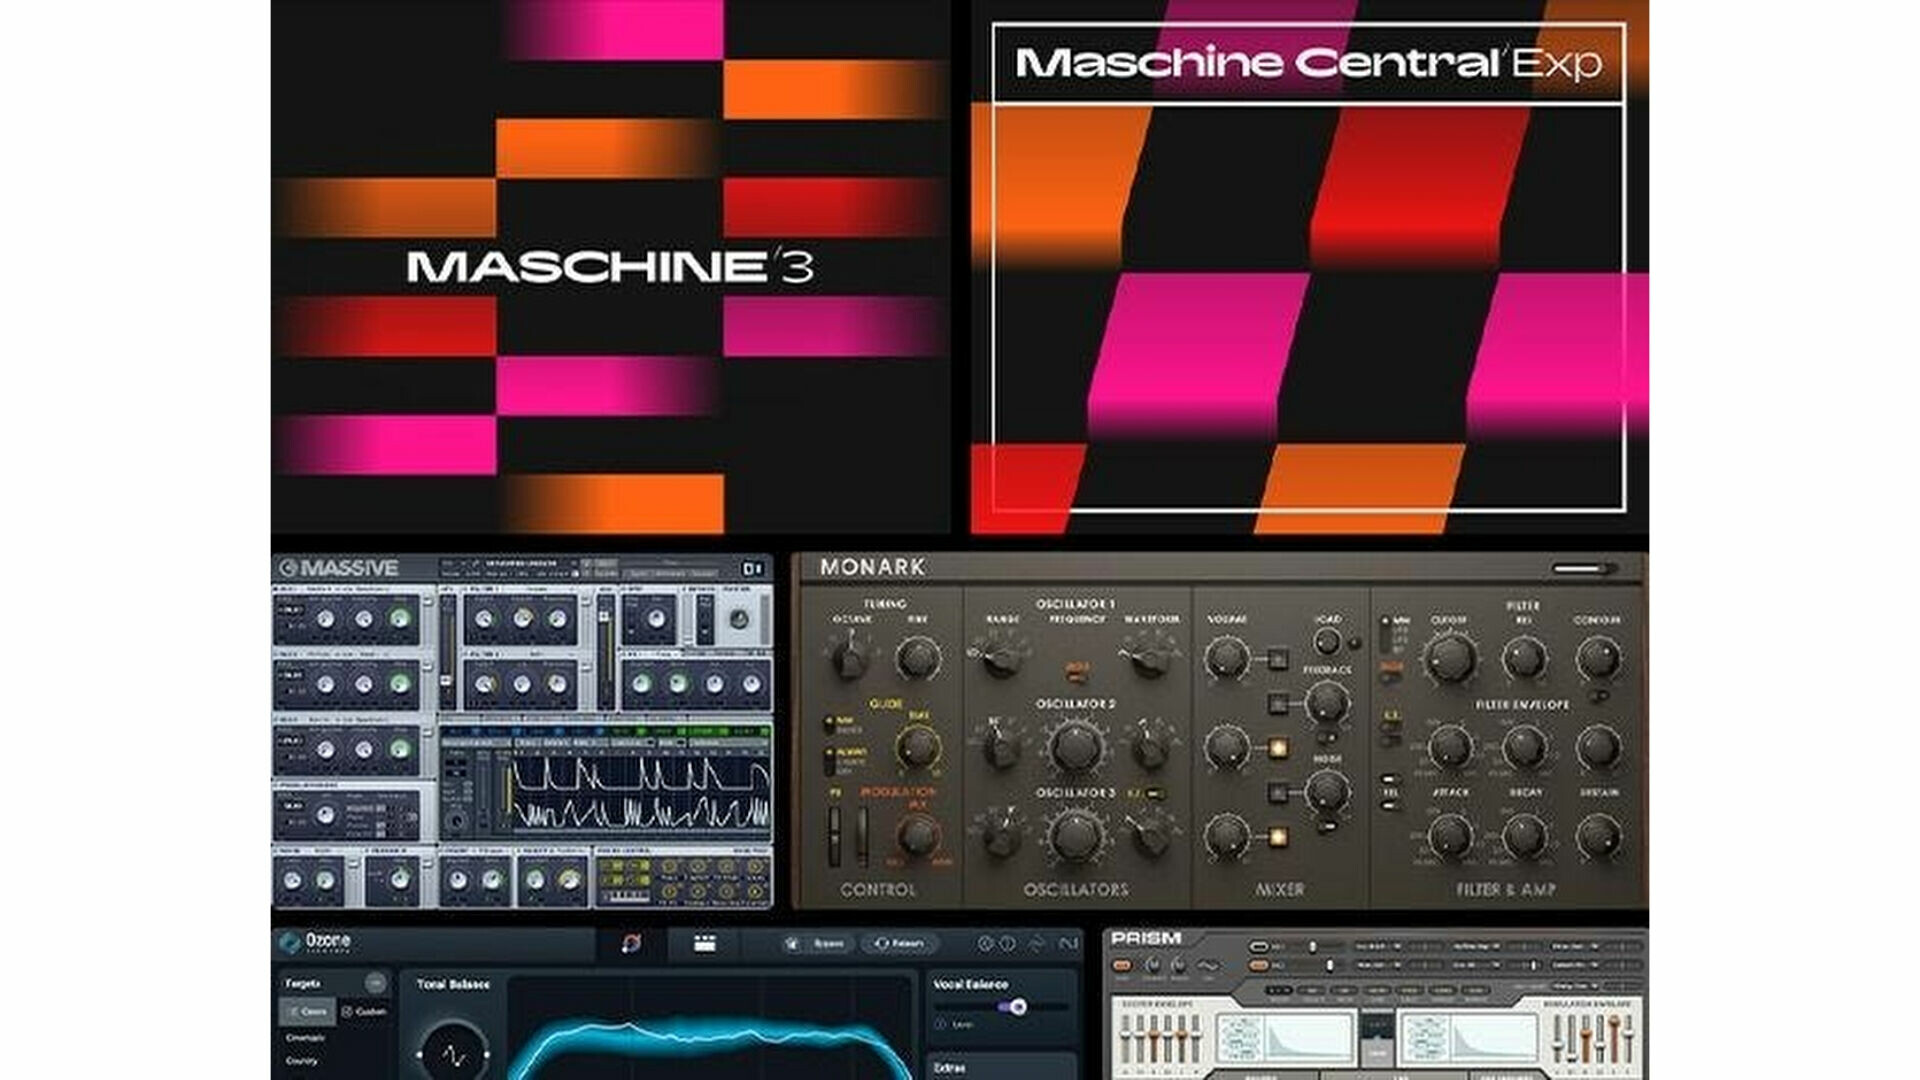Click the Massive modulation oscillator pitch knob

coord(326,815)
